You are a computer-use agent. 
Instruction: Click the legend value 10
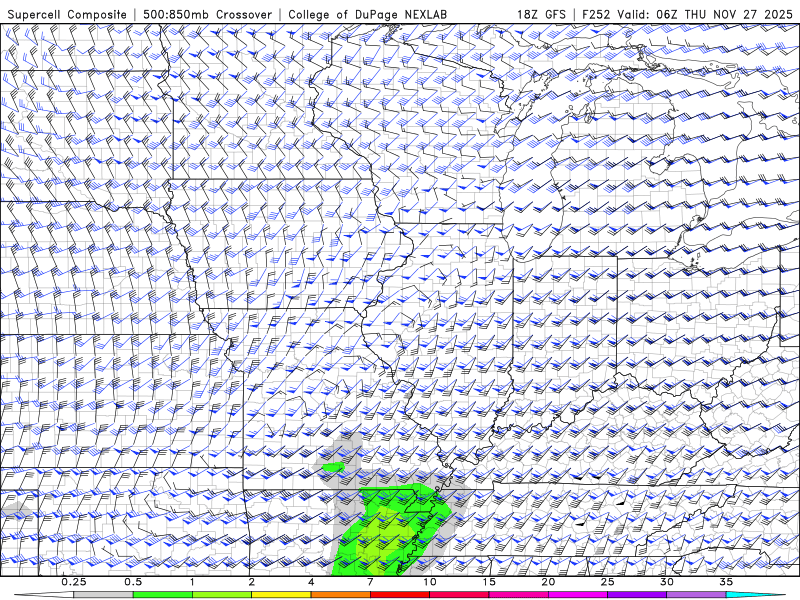point(430,582)
